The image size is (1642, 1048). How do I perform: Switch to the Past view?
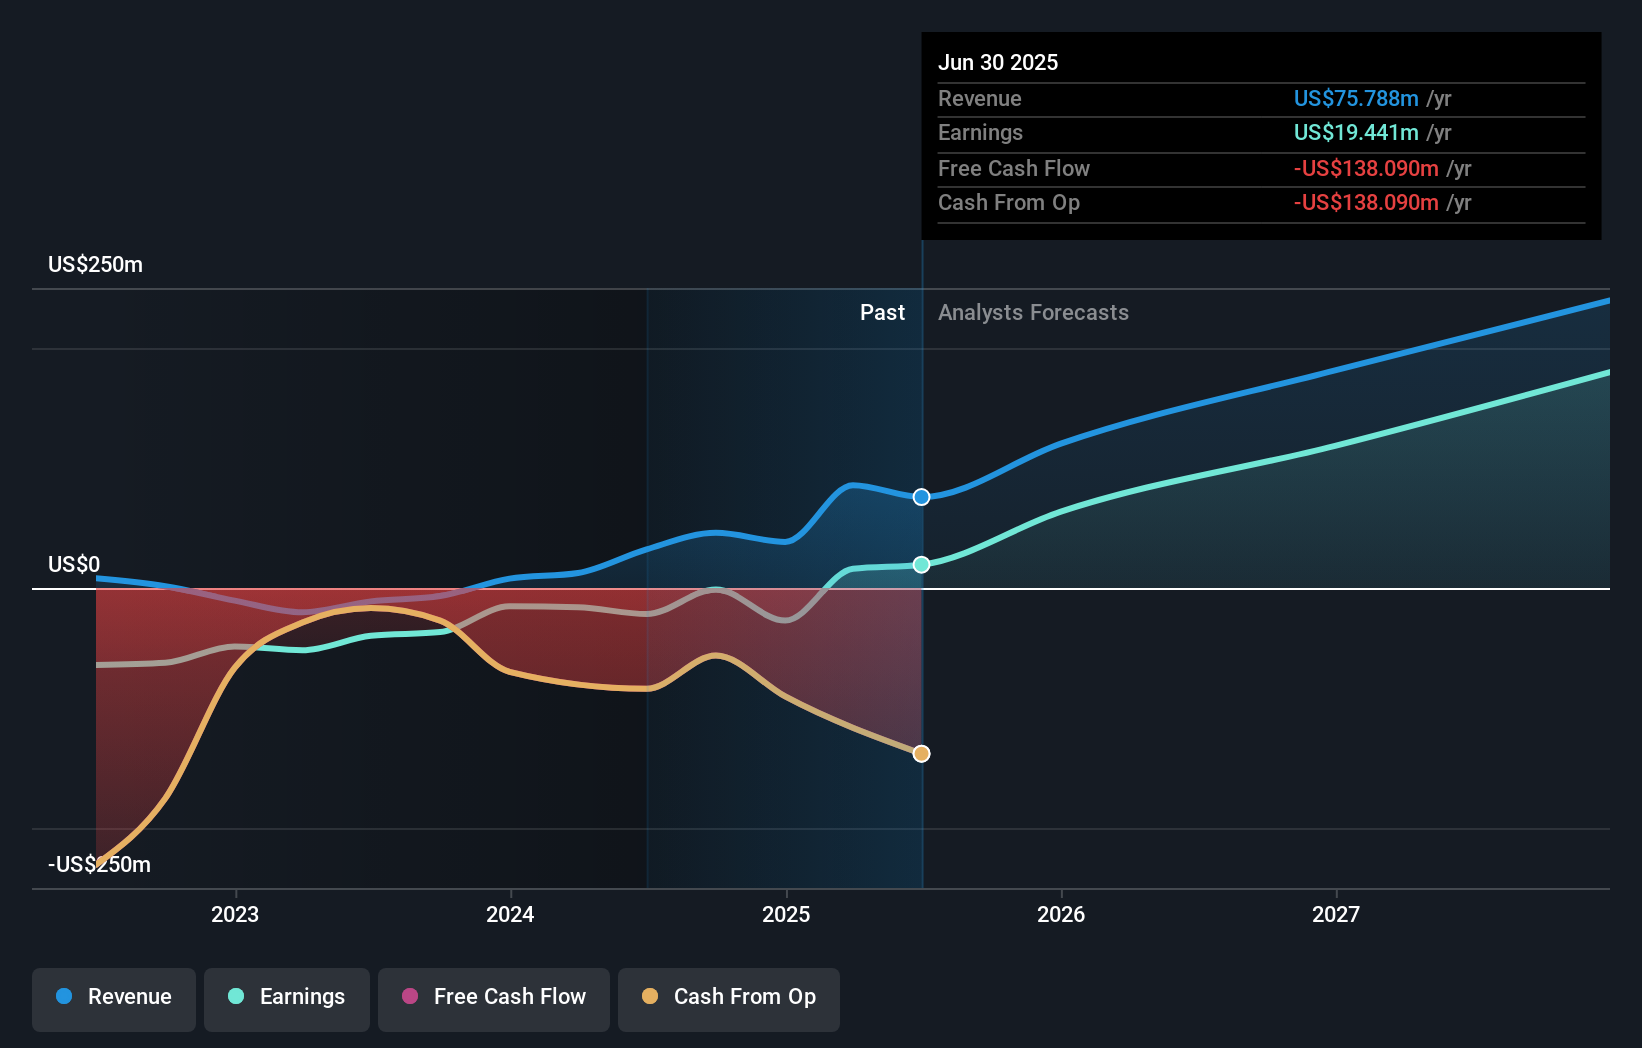pos(882,313)
